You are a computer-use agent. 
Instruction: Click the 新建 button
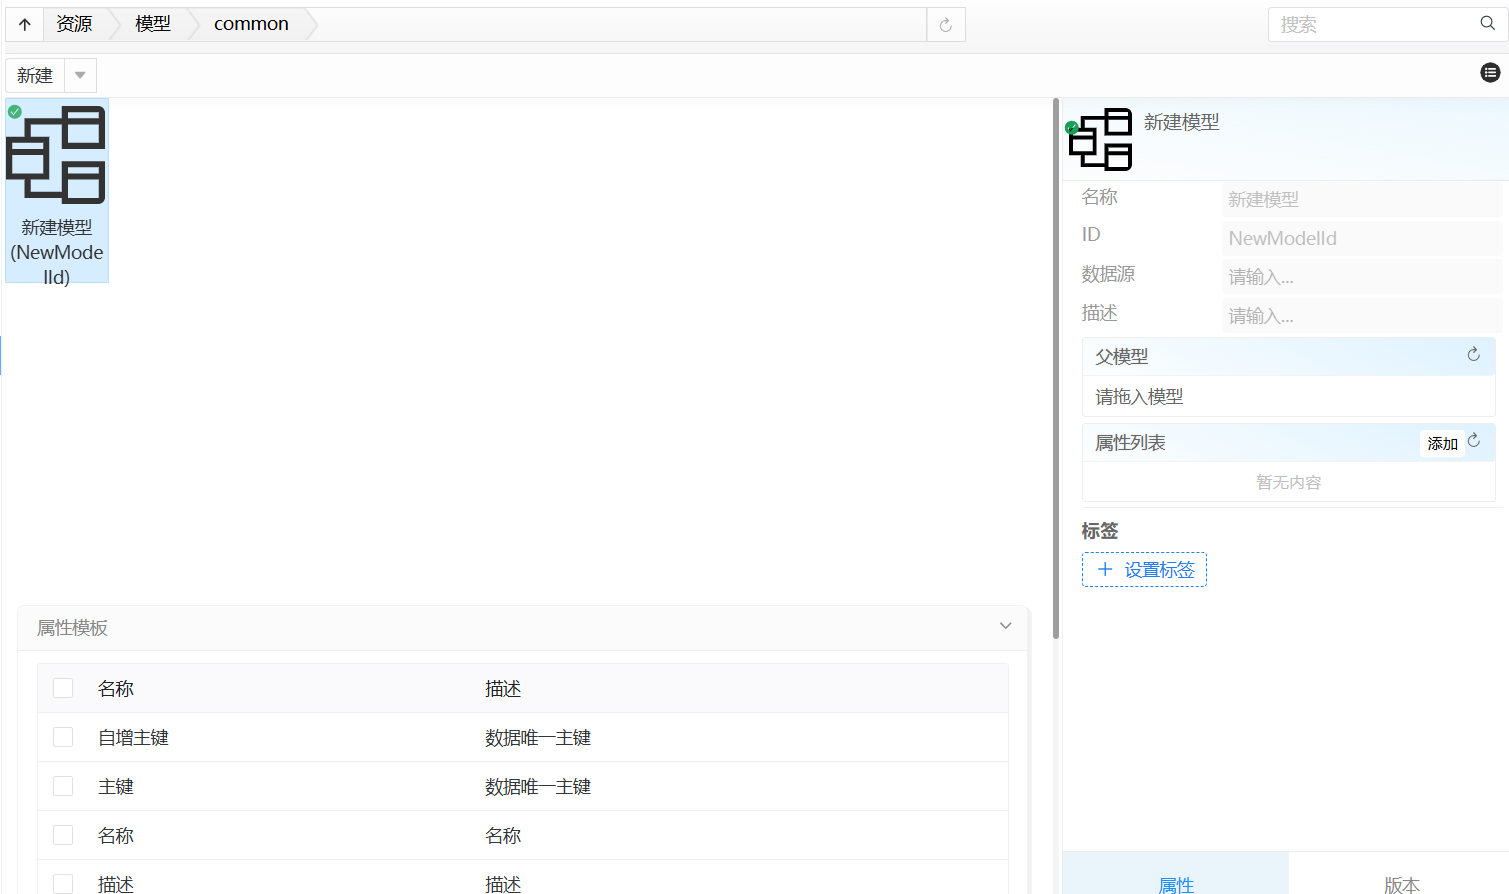tap(35, 75)
